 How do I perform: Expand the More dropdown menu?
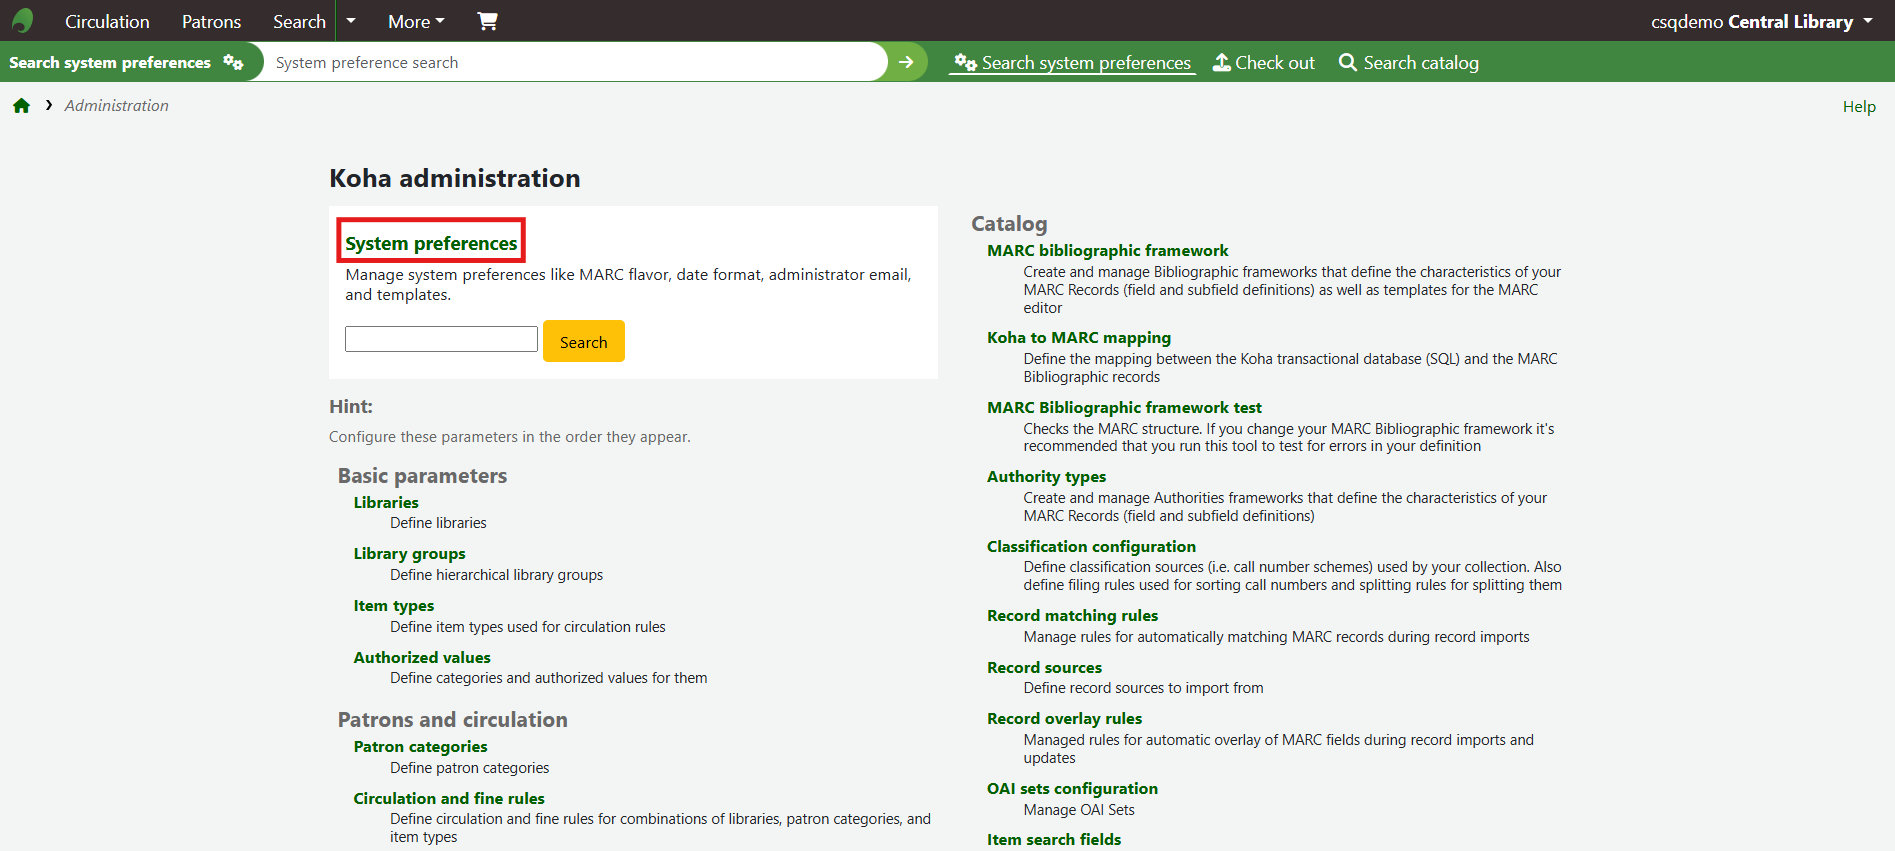pos(416,21)
